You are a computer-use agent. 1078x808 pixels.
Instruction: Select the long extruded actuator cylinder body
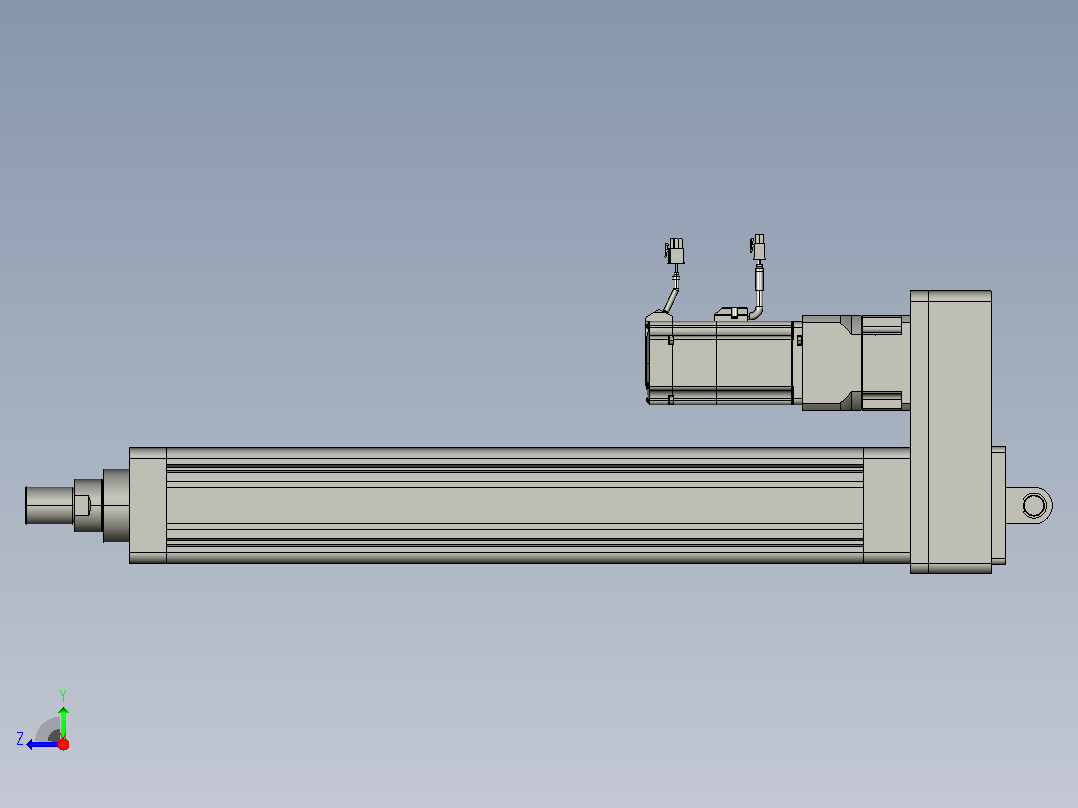click(514, 505)
